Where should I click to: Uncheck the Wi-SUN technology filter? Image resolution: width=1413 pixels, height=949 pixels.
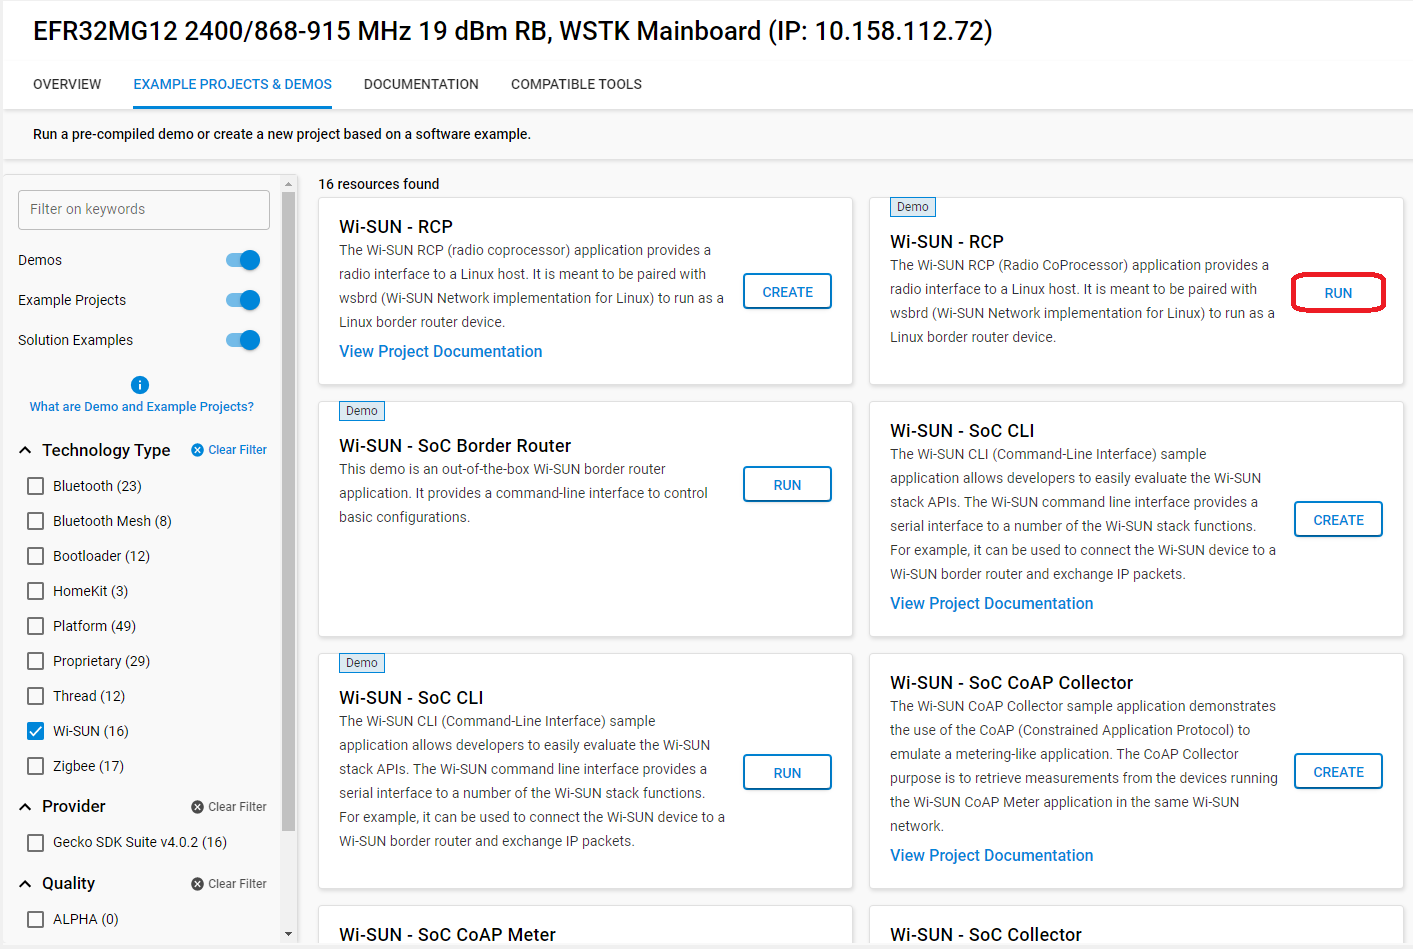point(35,730)
